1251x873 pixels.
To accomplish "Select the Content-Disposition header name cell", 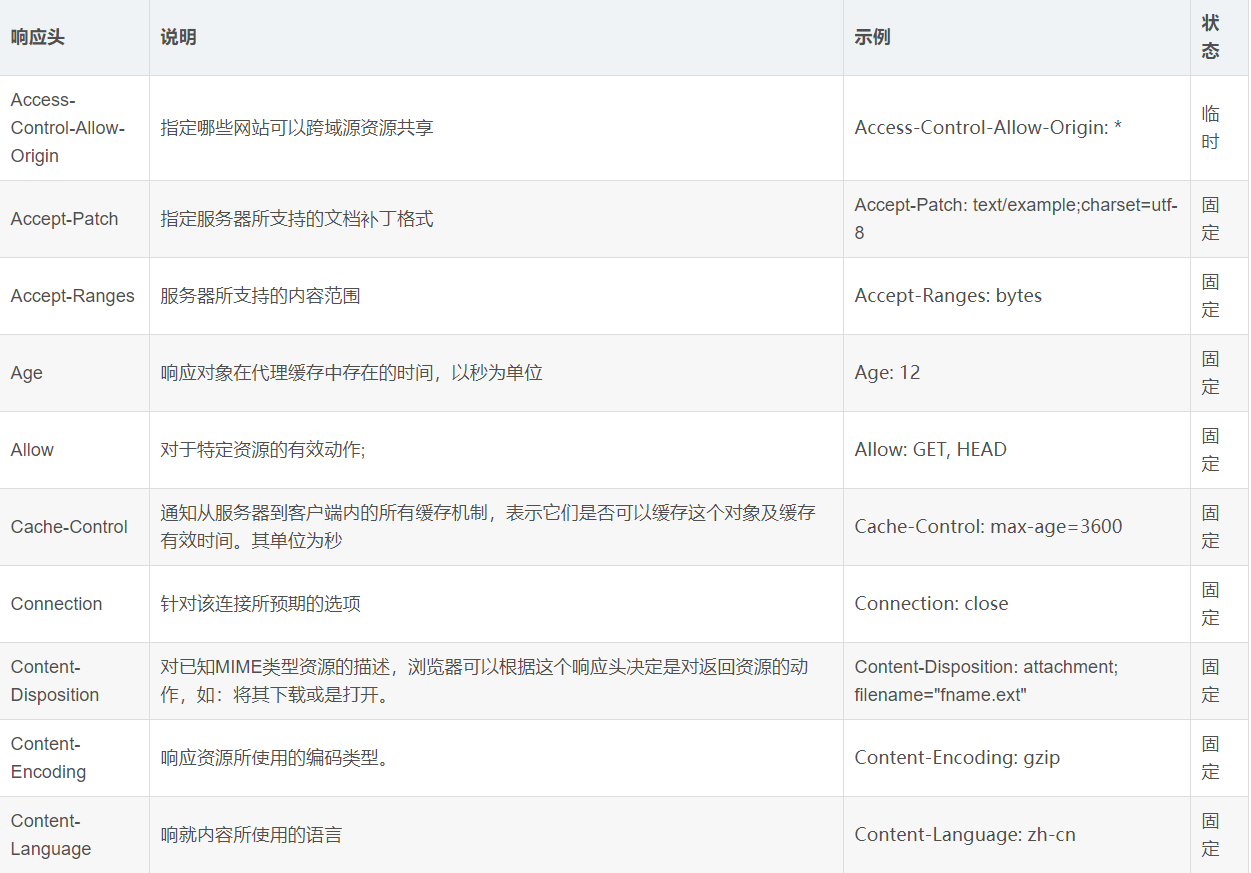I will pyautogui.click(x=55, y=681).
